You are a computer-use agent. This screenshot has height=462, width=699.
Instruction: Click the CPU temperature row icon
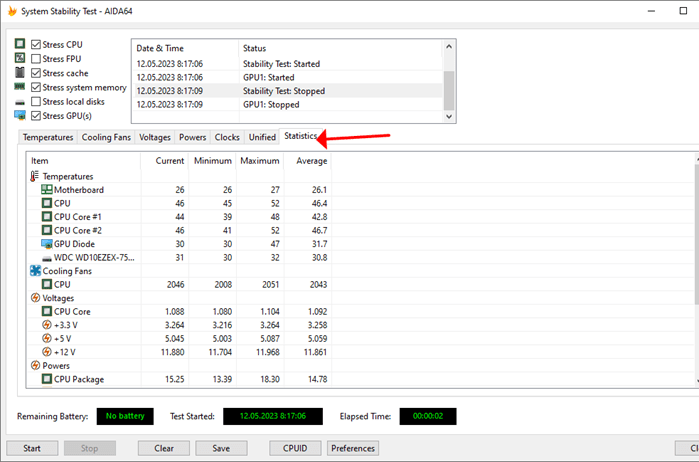click(x=47, y=203)
